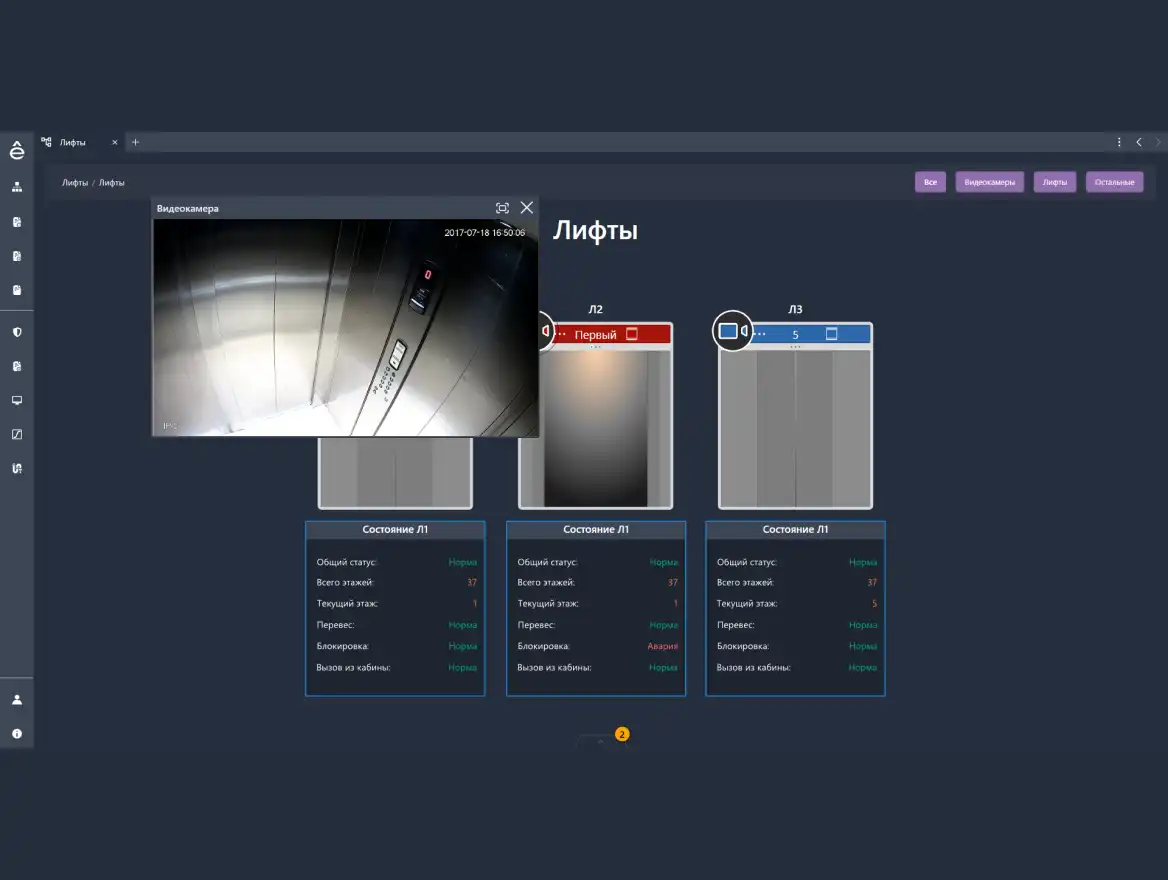Viewport: 1168px width, 880px height.
Task: Toggle the Лифты filter button
Action: pyautogui.click(x=1054, y=182)
